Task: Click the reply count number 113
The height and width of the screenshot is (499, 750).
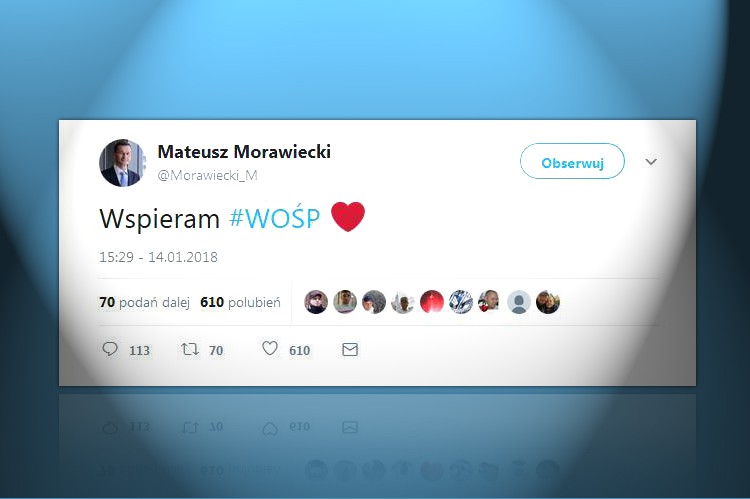Action: click(x=140, y=351)
